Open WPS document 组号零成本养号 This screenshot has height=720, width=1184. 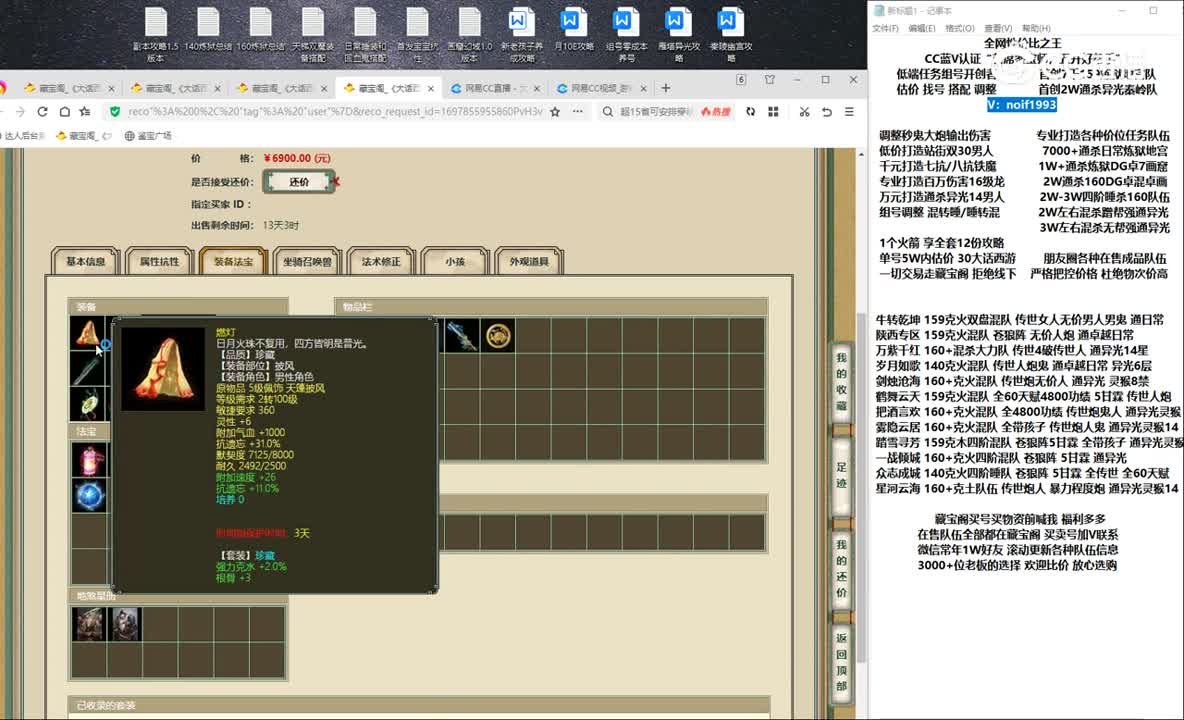point(626,35)
